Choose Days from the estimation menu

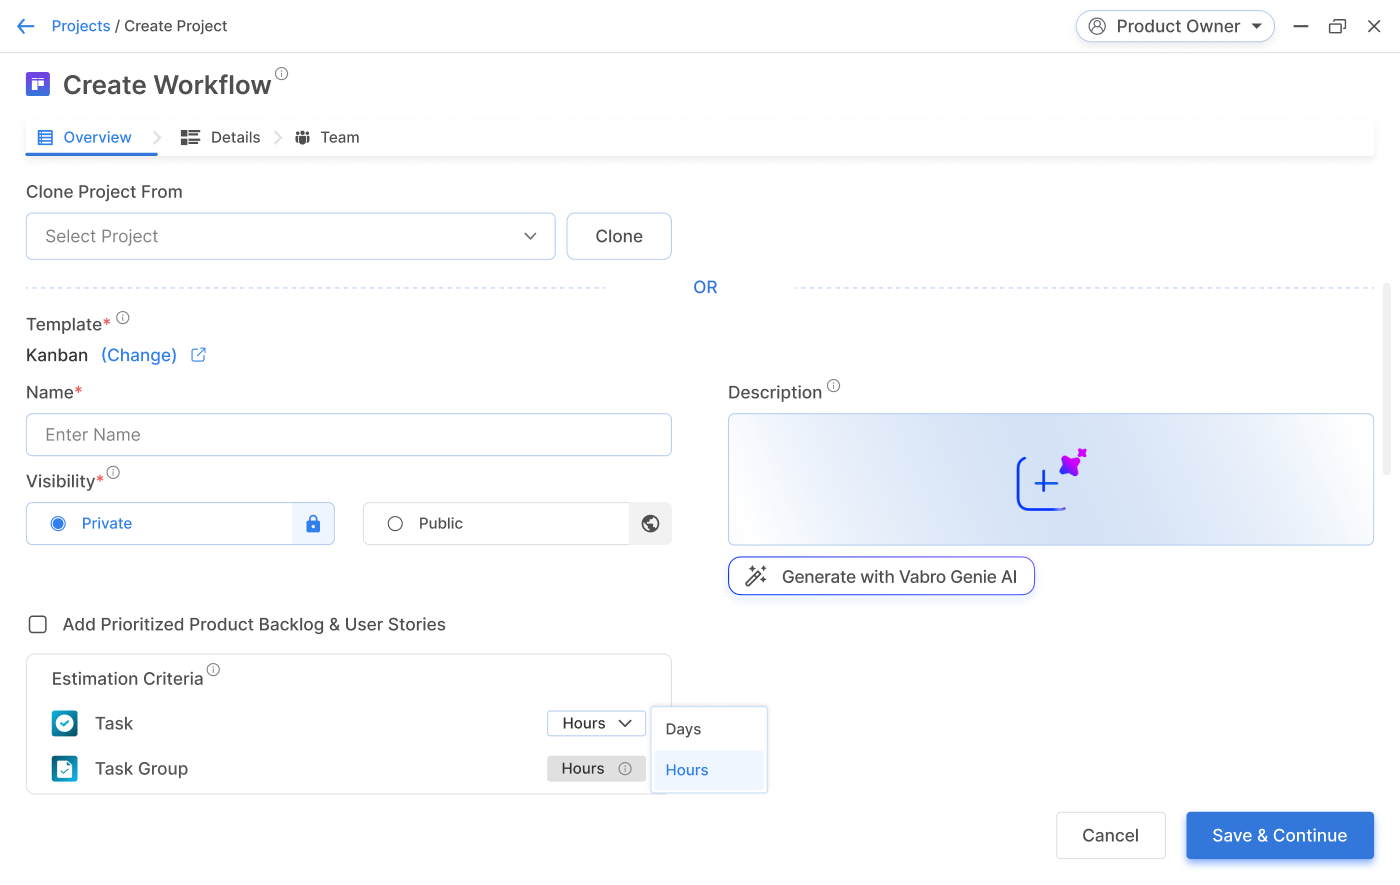pos(684,729)
